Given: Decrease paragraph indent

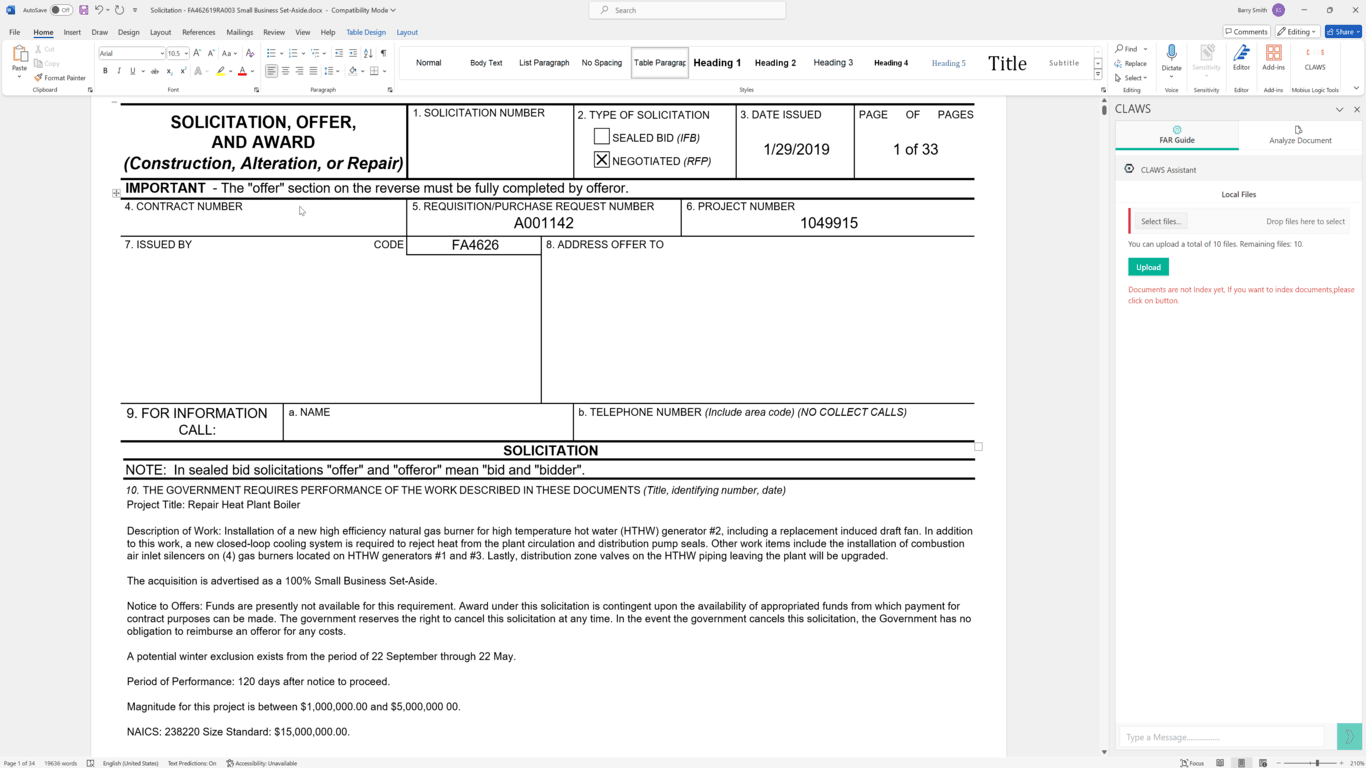Looking at the screenshot, I should pos(339,53).
